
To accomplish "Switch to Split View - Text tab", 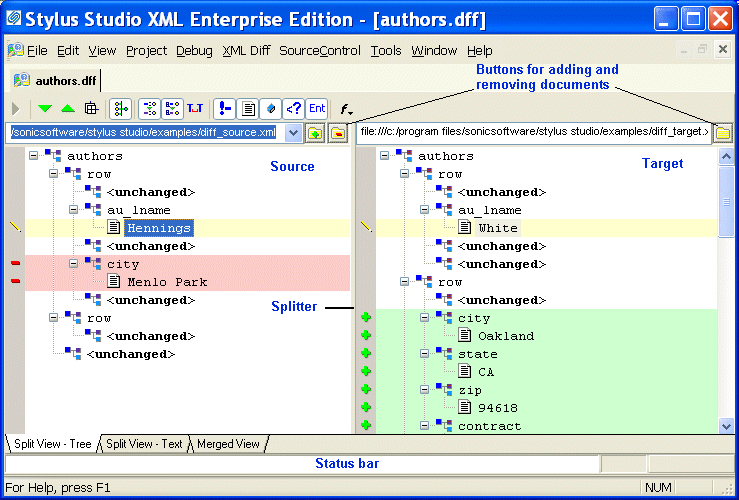I will tap(145, 444).
